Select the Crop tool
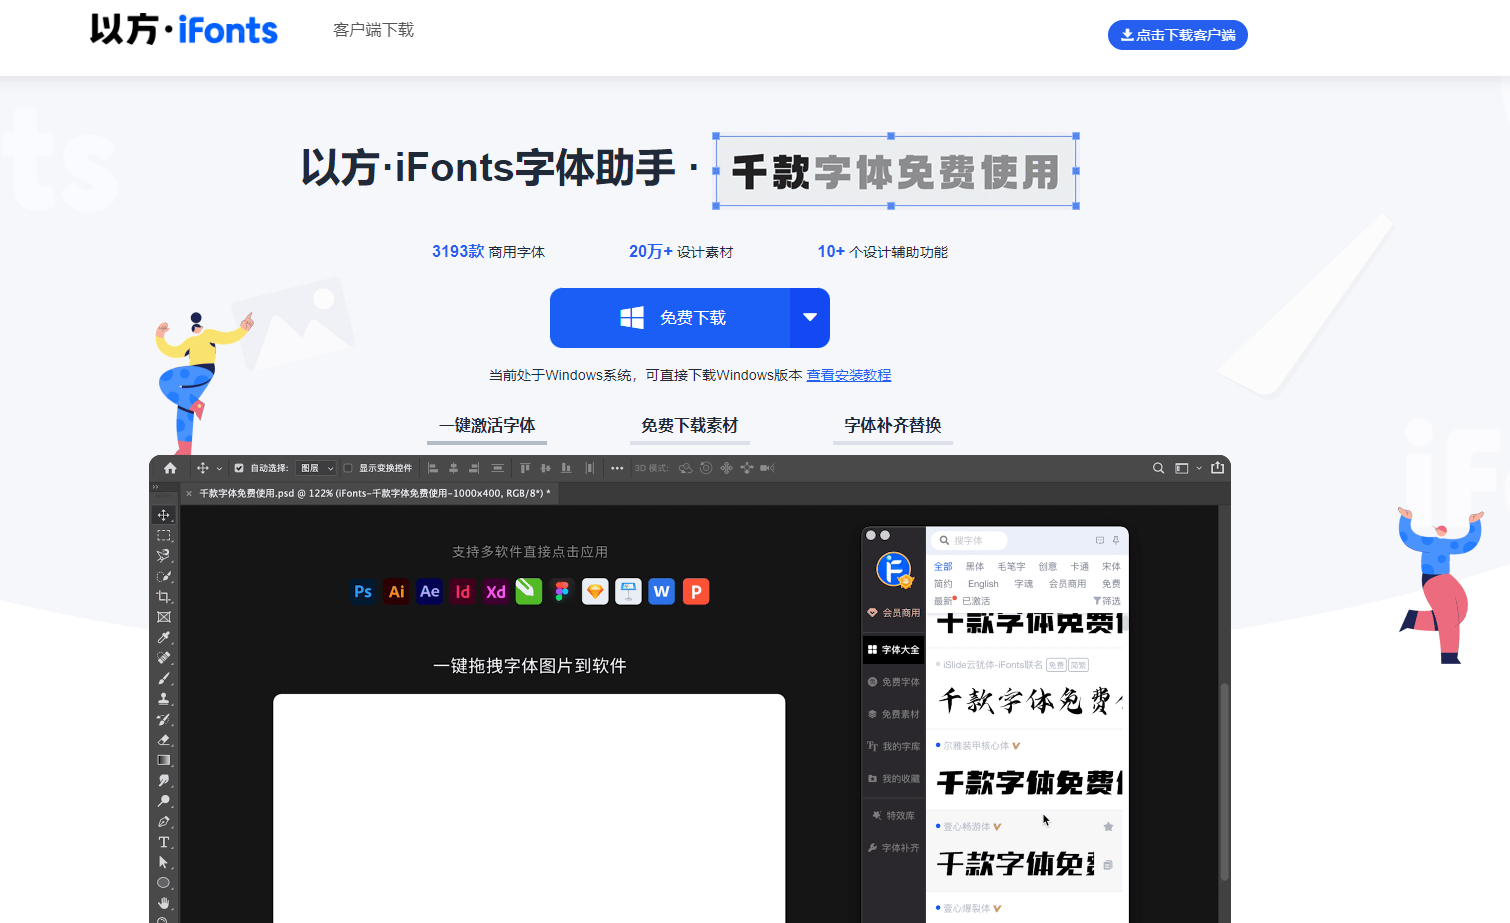The image size is (1510, 923). pos(164,596)
